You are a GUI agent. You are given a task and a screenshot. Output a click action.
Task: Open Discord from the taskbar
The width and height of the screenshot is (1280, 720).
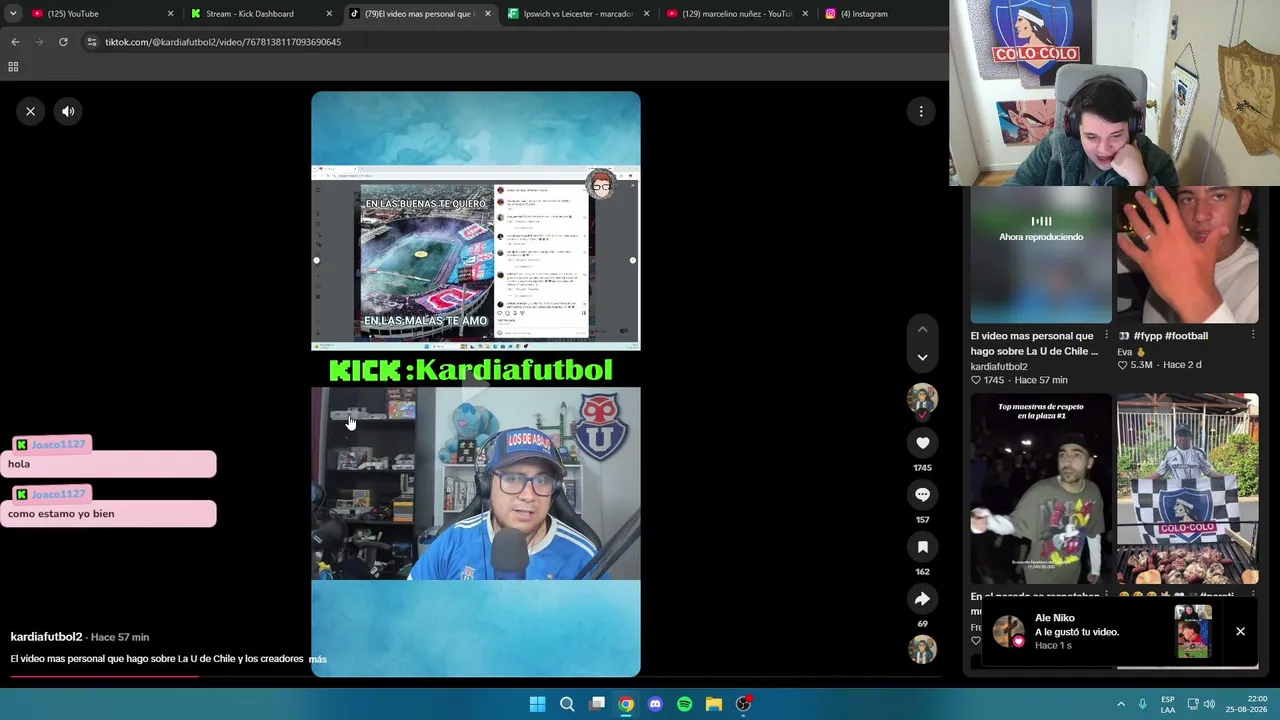(x=655, y=704)
